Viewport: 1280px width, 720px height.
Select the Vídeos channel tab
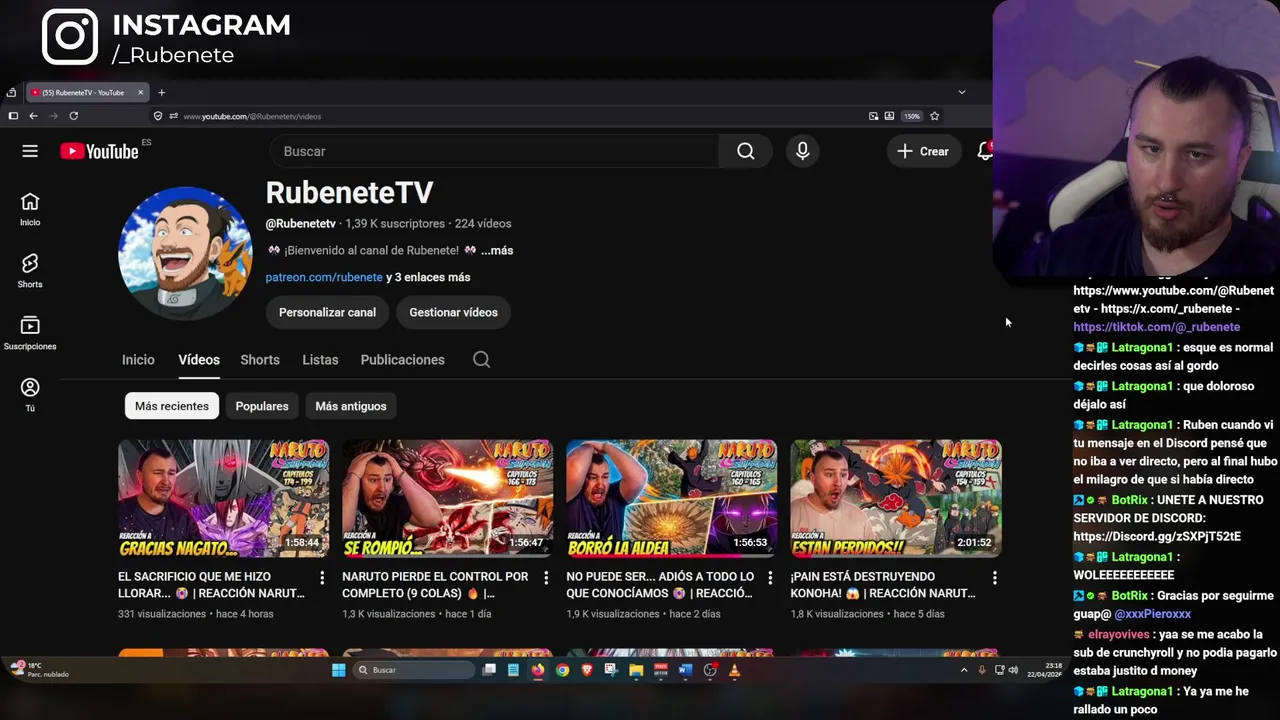tap(199, 360)
